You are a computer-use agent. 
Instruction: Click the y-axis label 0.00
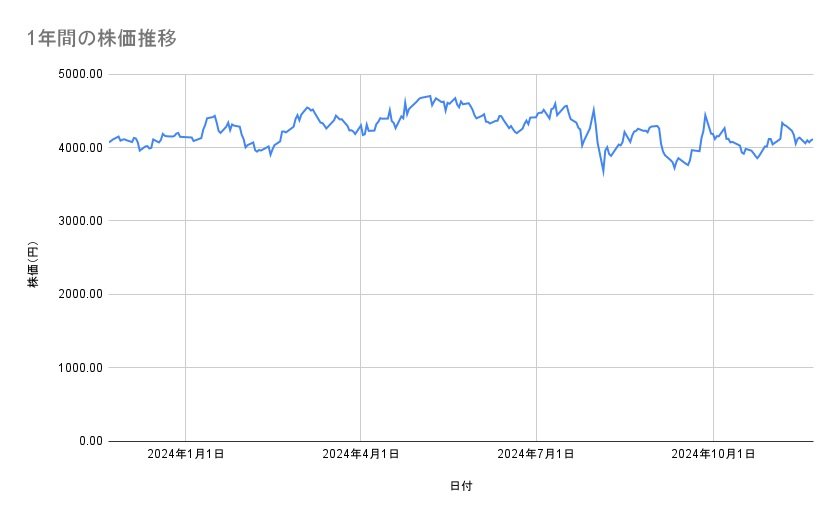click(90, 441)
